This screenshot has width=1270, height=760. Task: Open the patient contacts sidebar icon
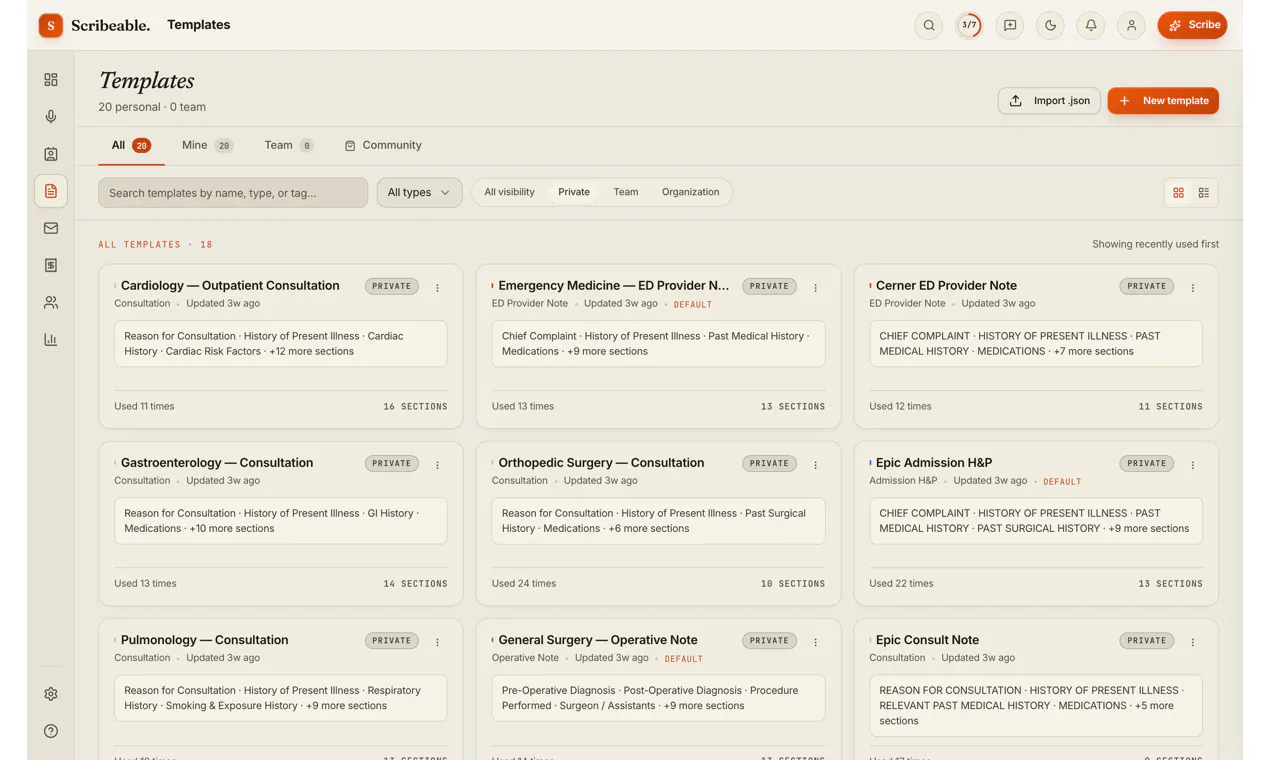point(51,154)
